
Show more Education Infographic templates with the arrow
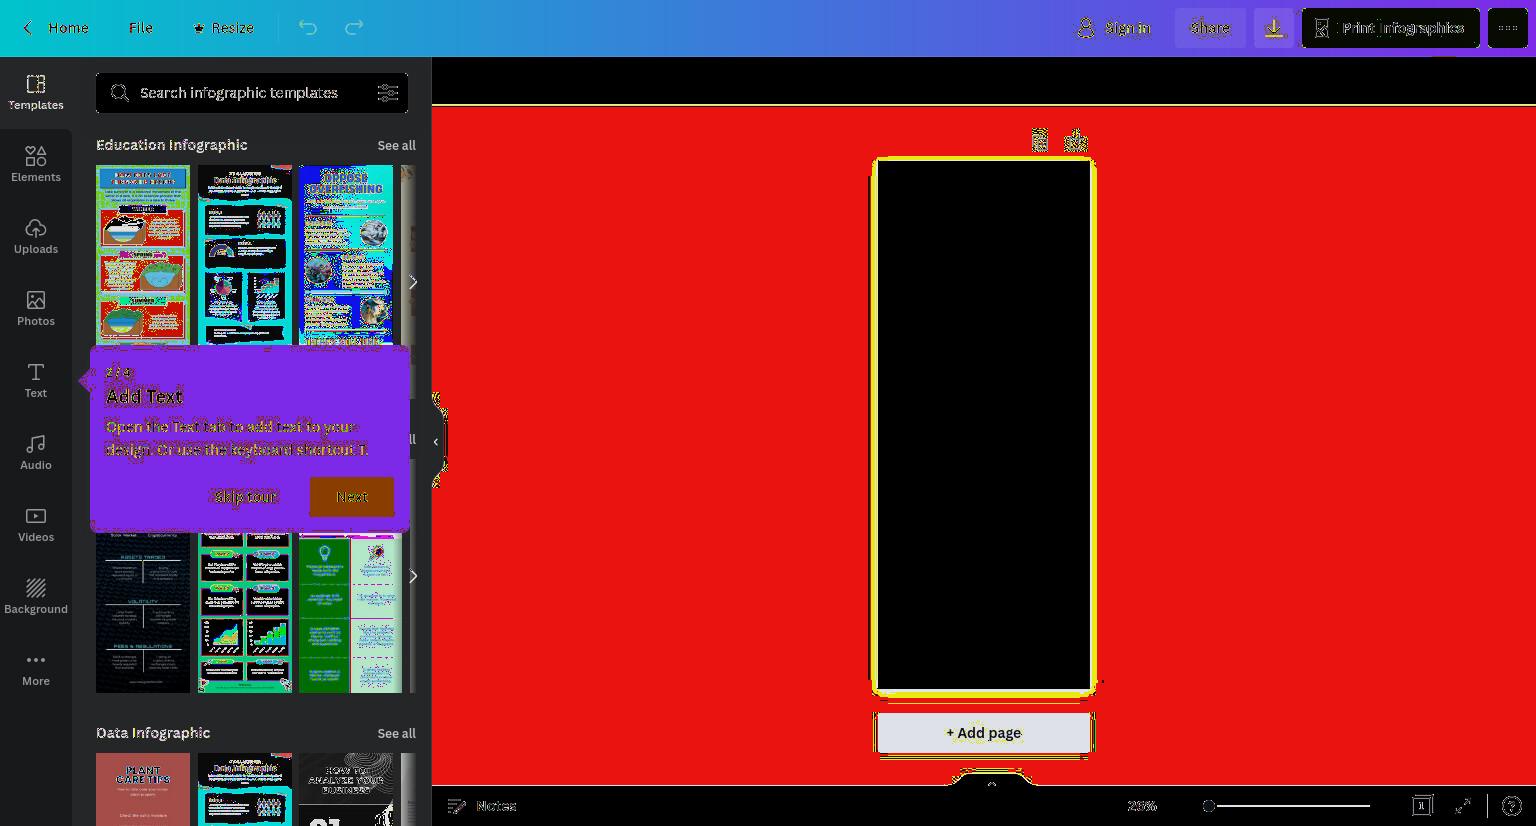pyautogui.click(x=412, y=282)
